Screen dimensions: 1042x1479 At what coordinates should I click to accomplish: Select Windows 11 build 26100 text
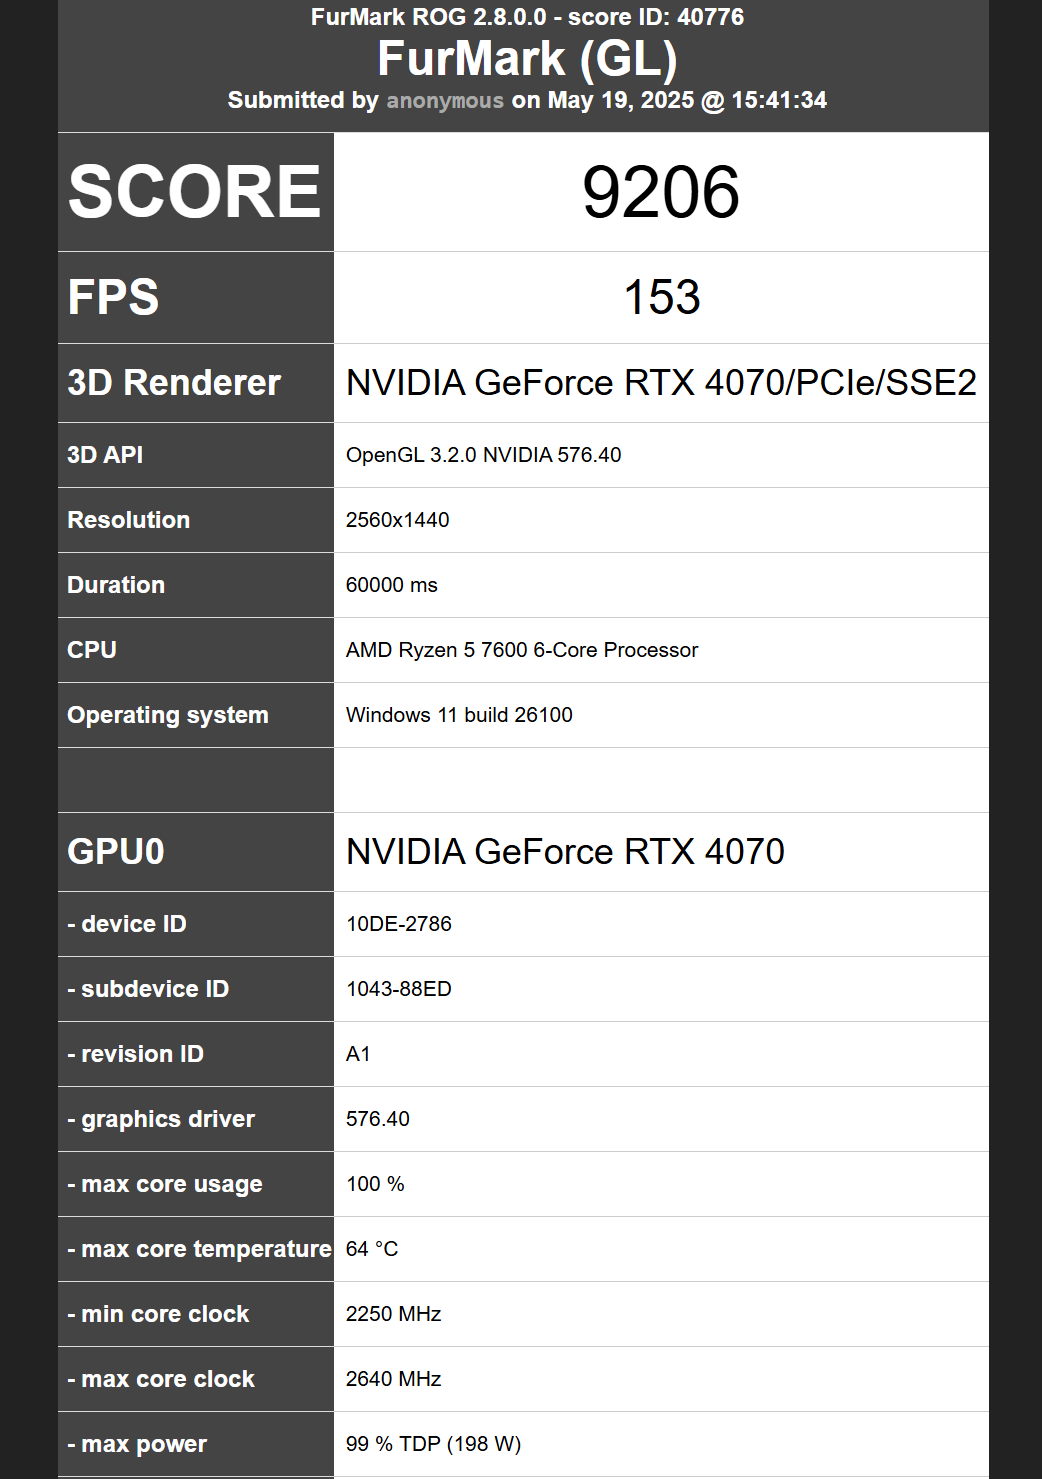coord(459,715)
